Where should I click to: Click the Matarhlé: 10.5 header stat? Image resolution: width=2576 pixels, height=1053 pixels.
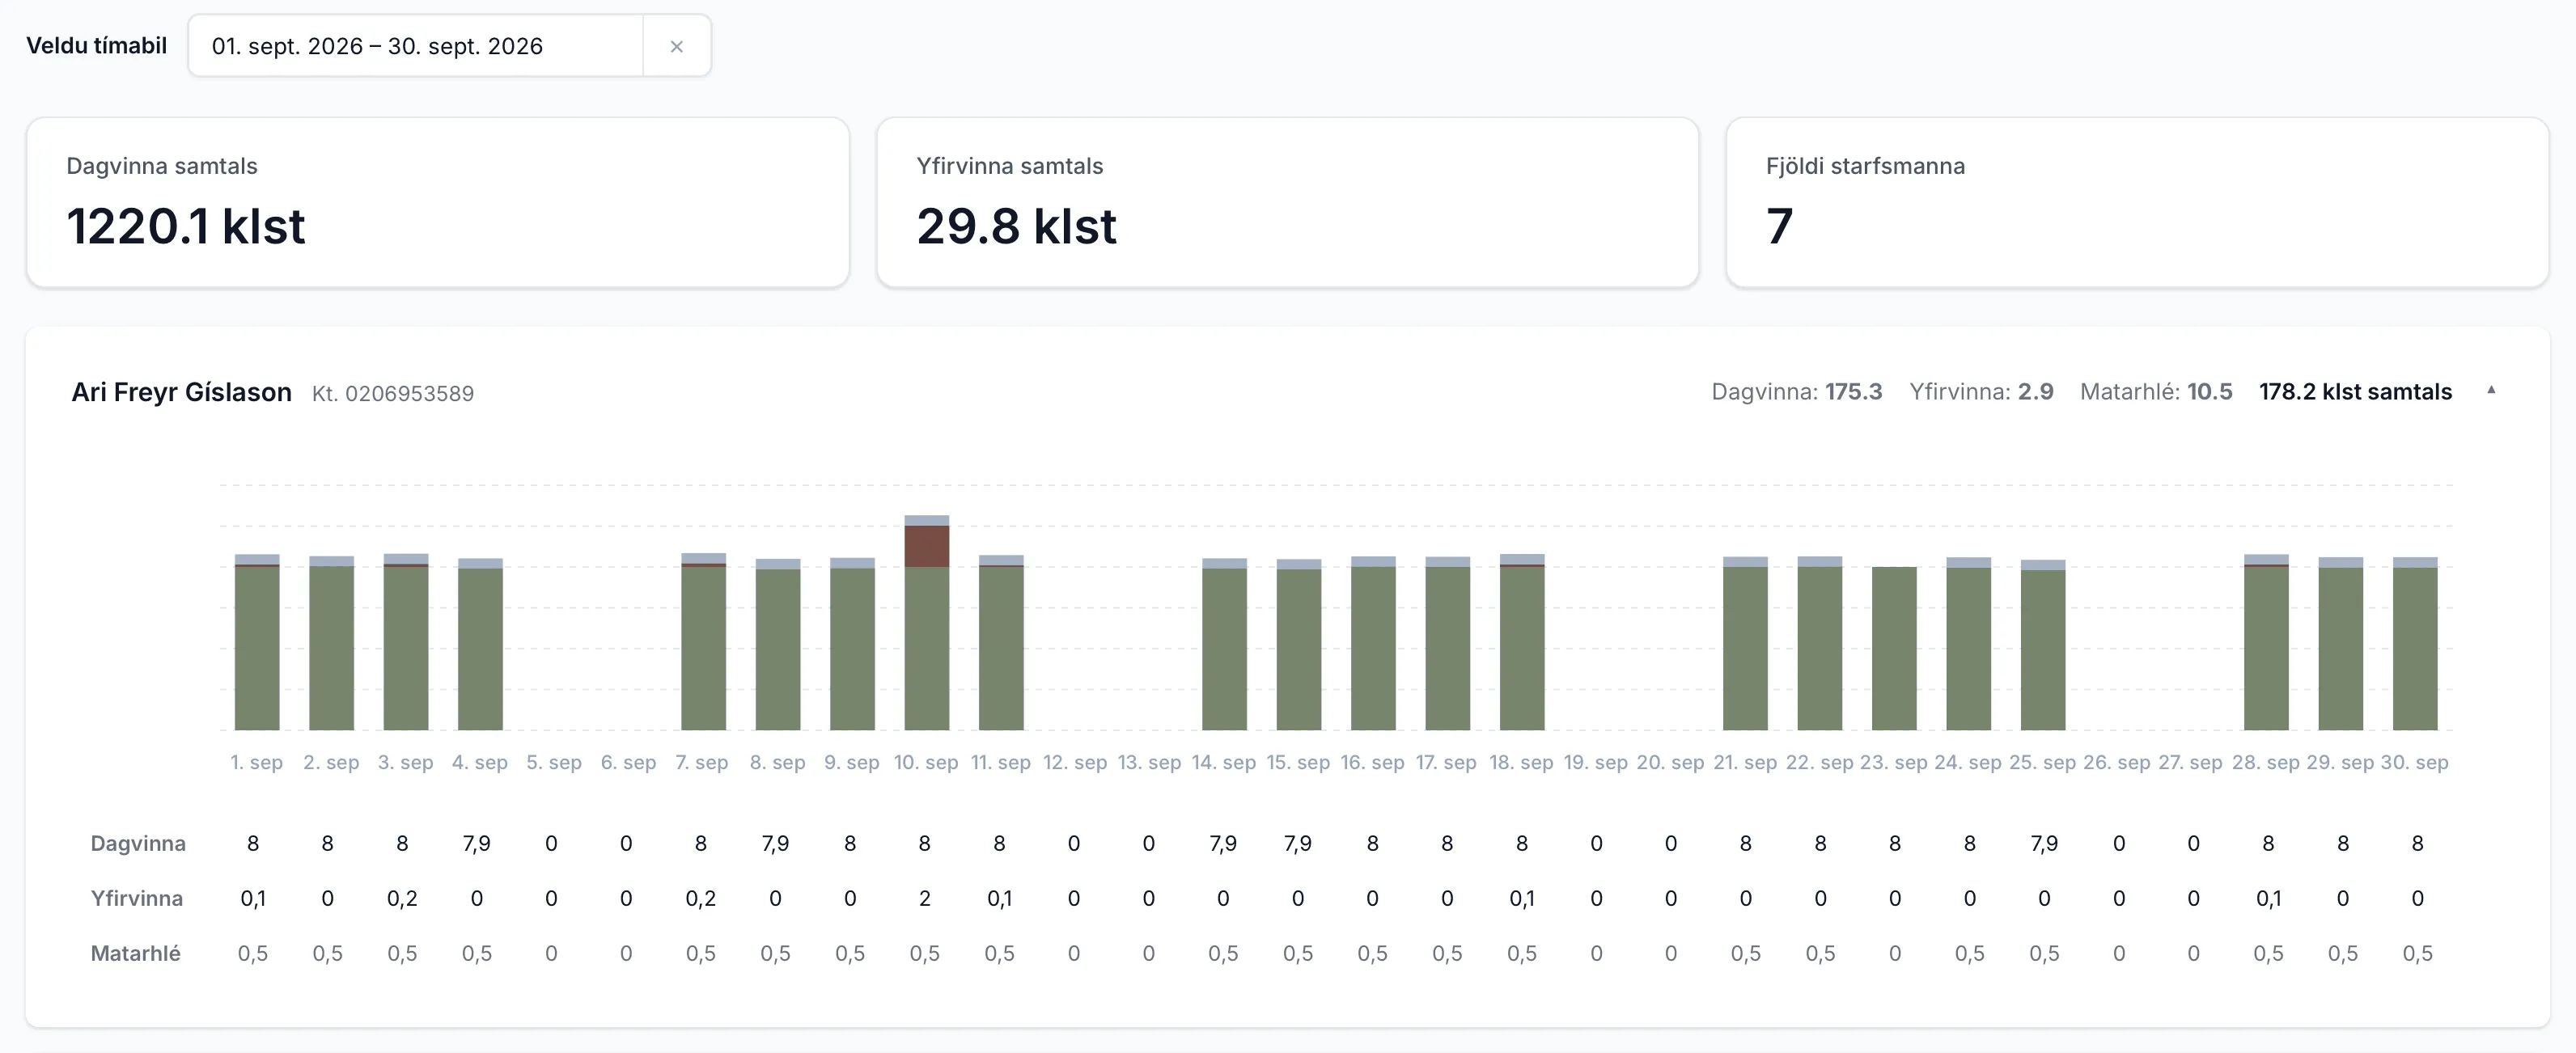(2156, 392)
